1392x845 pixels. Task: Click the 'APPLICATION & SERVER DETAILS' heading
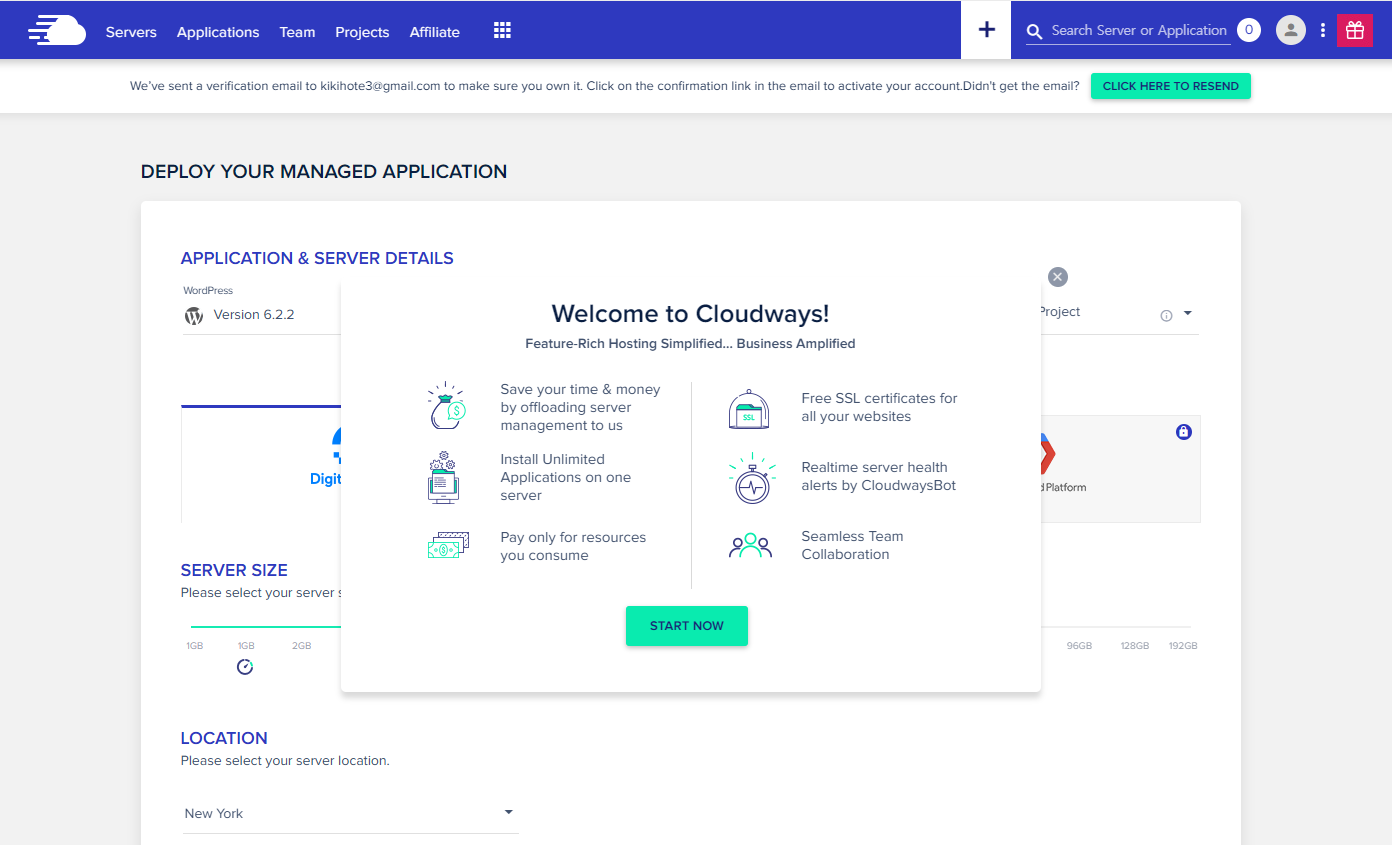coord(317,258)
